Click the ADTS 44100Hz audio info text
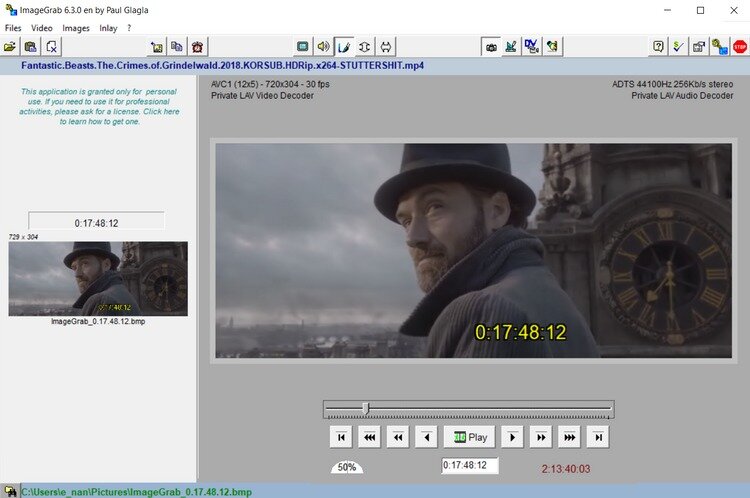 [673, 84]
